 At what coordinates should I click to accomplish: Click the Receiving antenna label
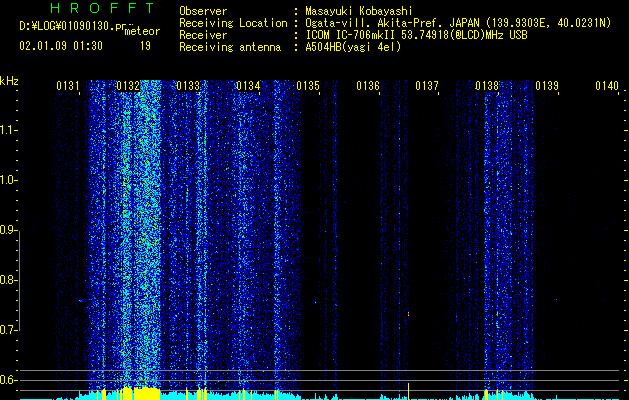pos(230,47)
